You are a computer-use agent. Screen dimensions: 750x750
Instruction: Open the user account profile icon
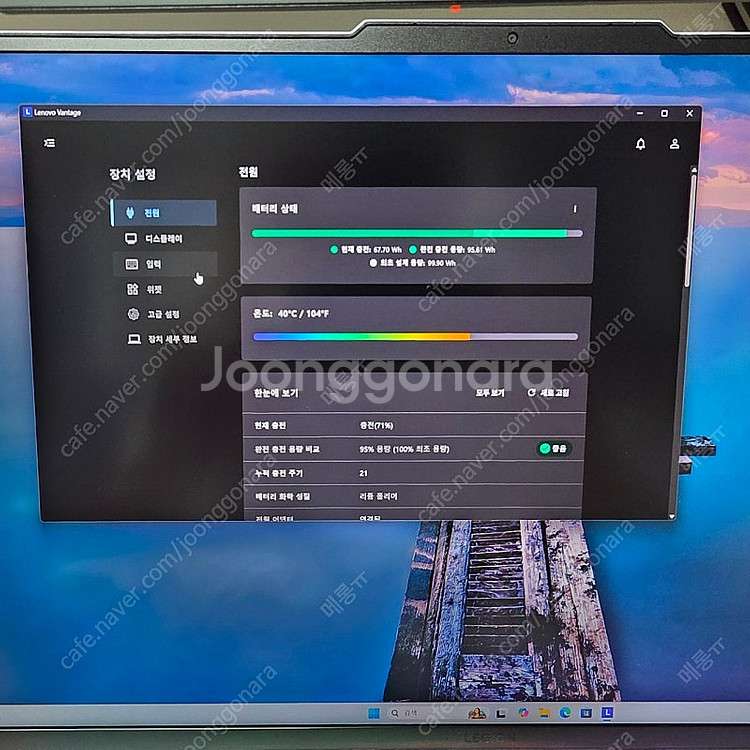pyautogui.click(x=675, y=144)
